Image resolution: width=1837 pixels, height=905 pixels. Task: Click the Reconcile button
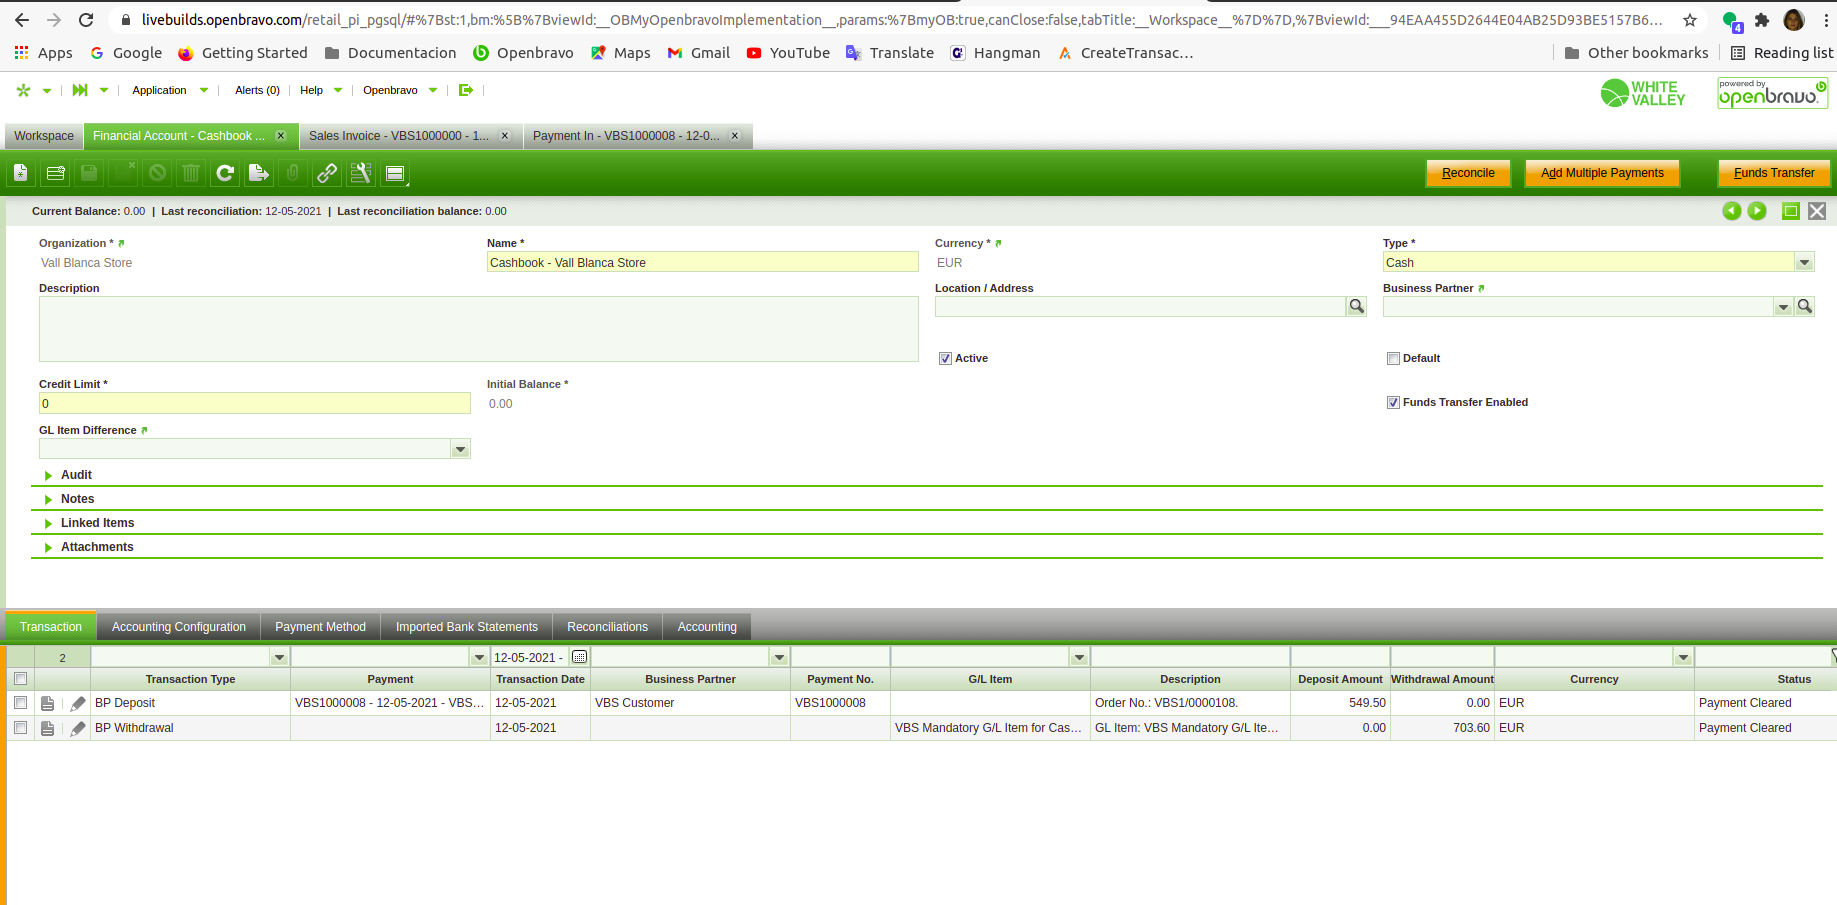coord(1467,173)
